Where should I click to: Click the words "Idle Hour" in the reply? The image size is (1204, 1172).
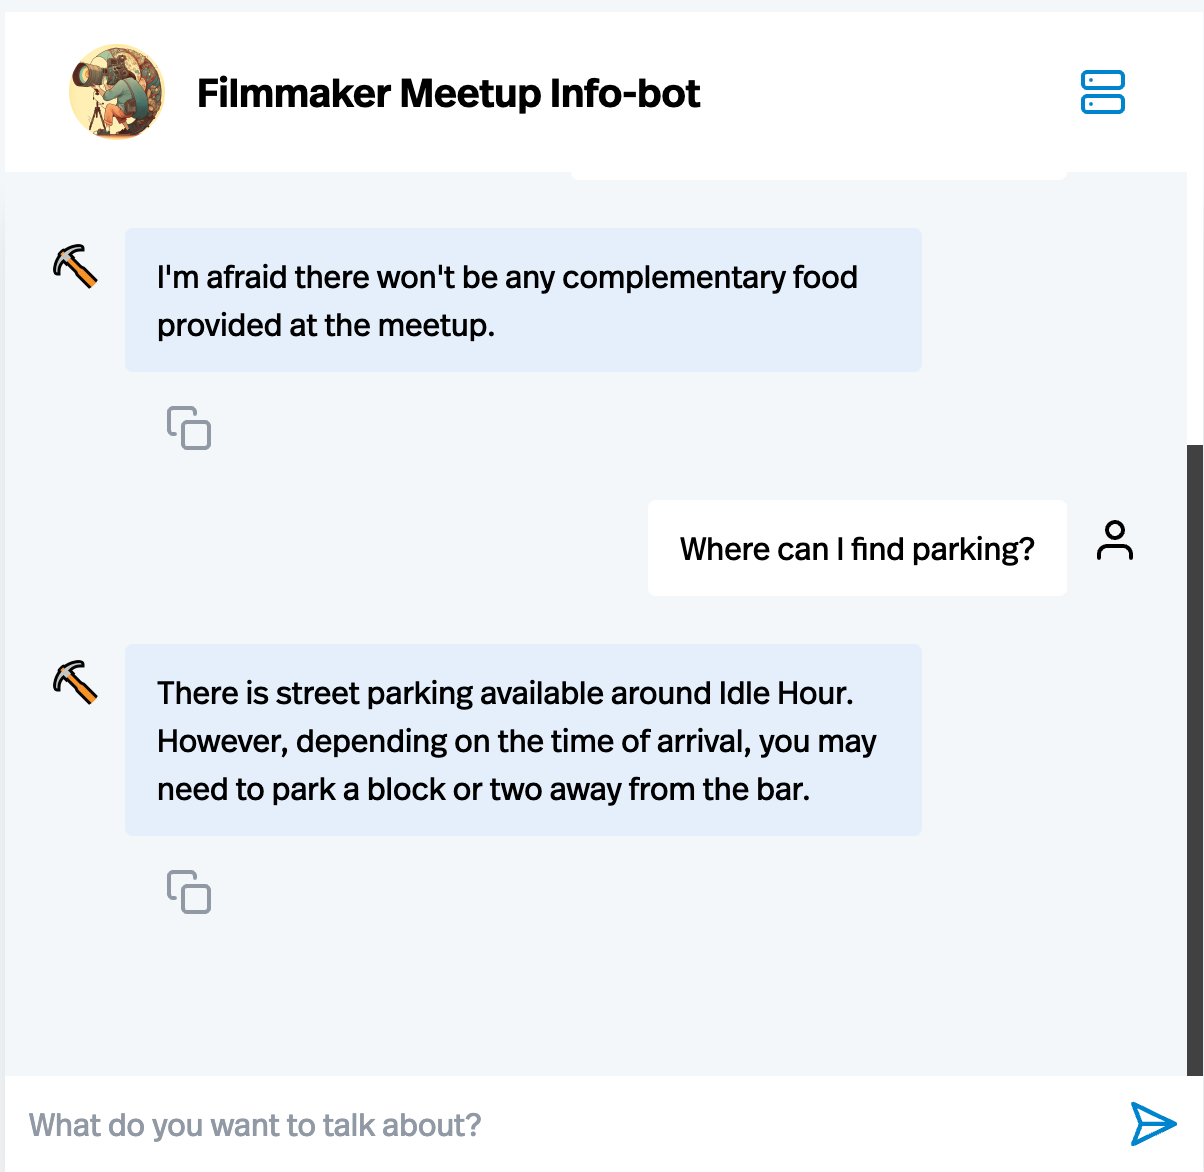click(784, 693)
